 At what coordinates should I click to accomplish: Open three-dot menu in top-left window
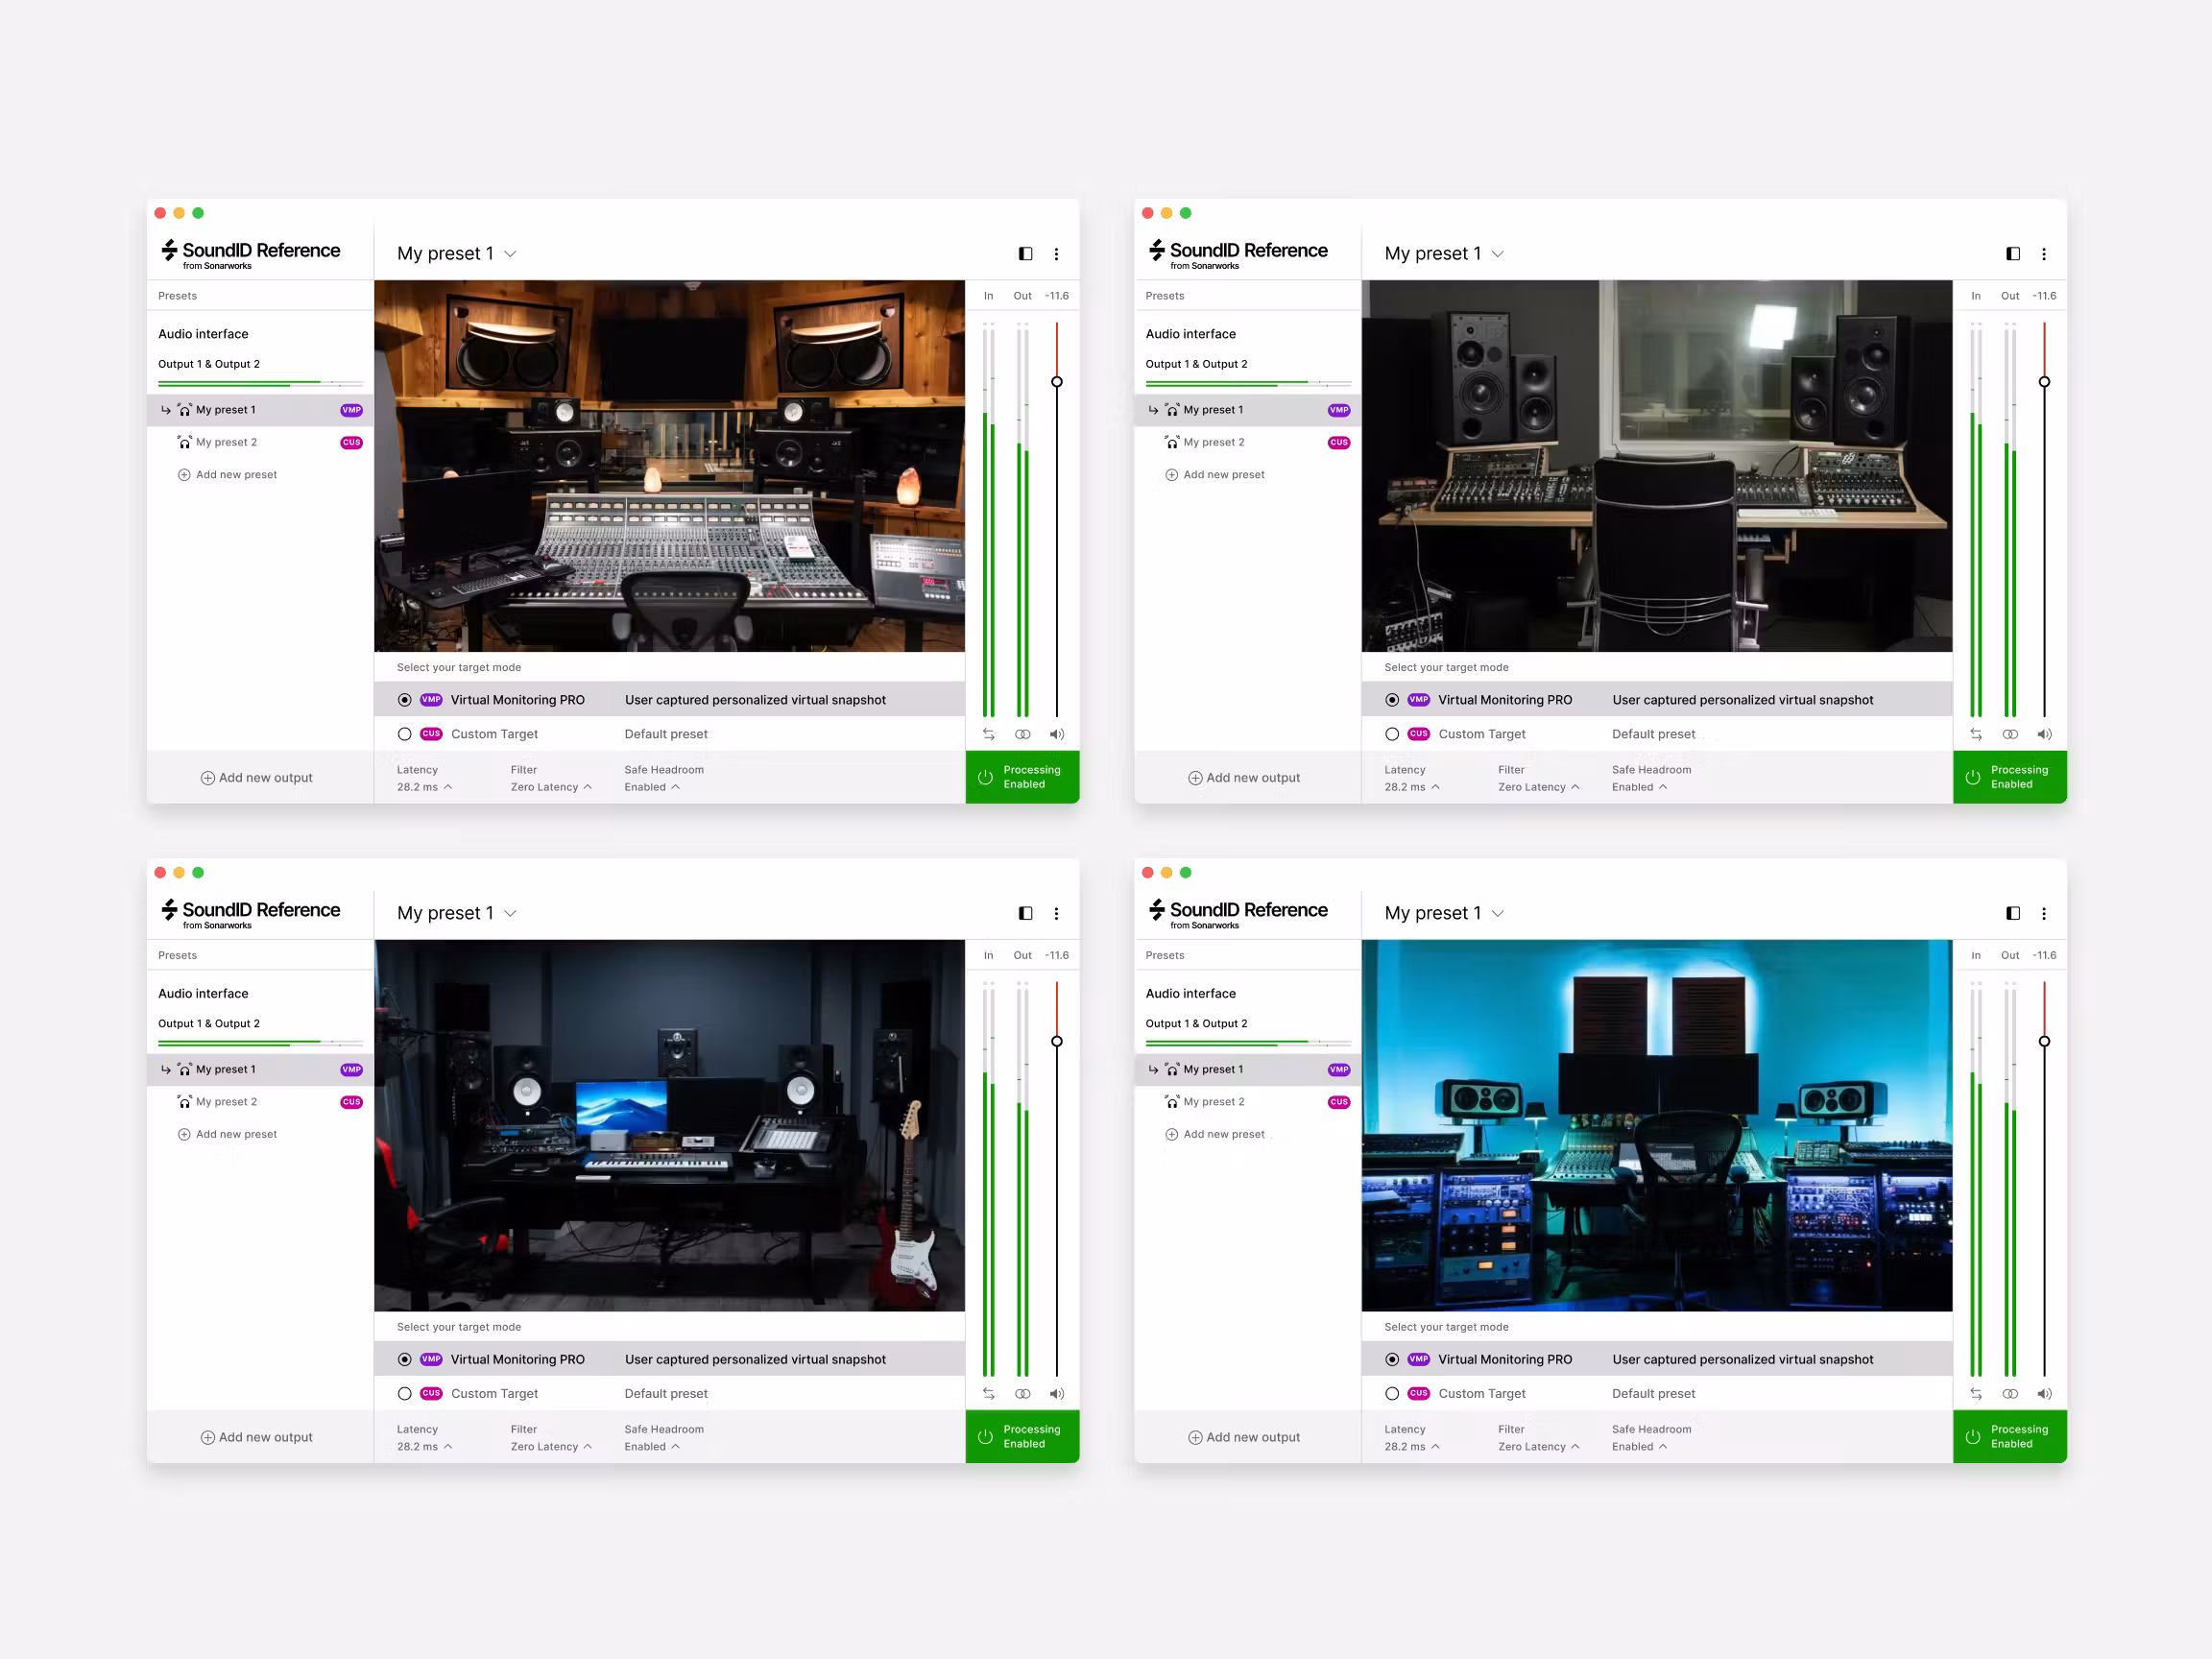click(1056, 254)
